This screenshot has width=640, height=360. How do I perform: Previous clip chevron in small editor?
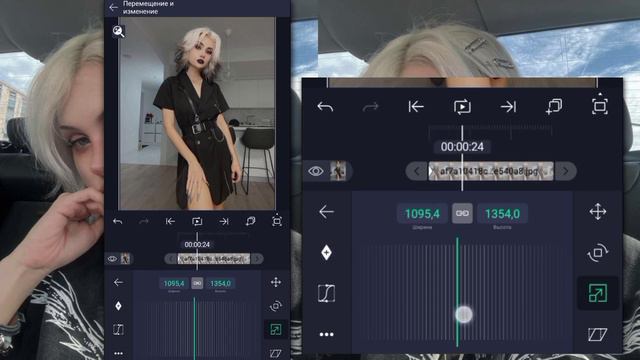pyautogui.click(x=171, y=259)
